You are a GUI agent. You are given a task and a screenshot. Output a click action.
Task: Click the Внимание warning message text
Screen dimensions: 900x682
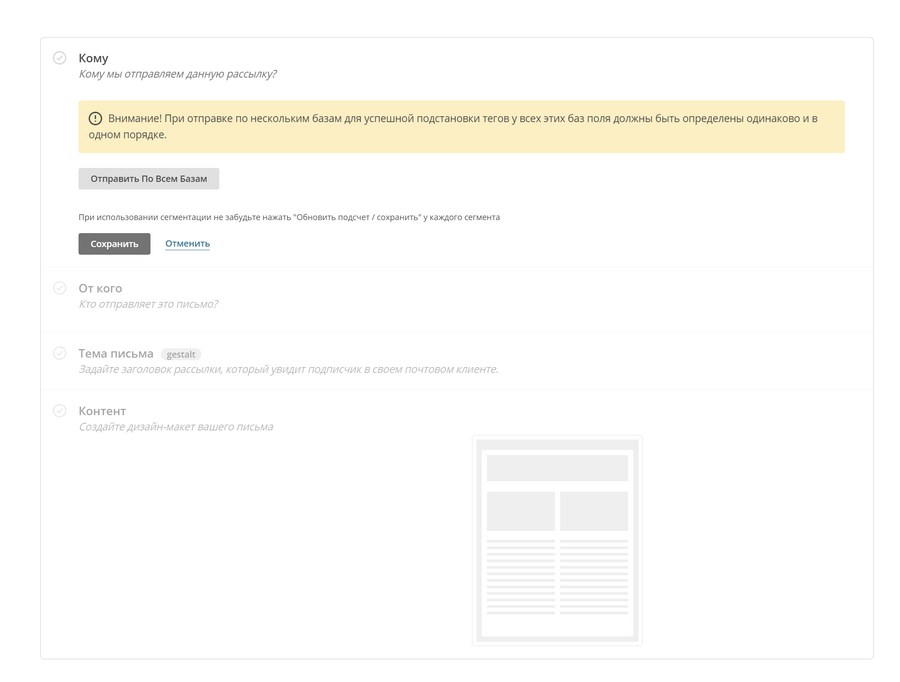coord(462,126)
